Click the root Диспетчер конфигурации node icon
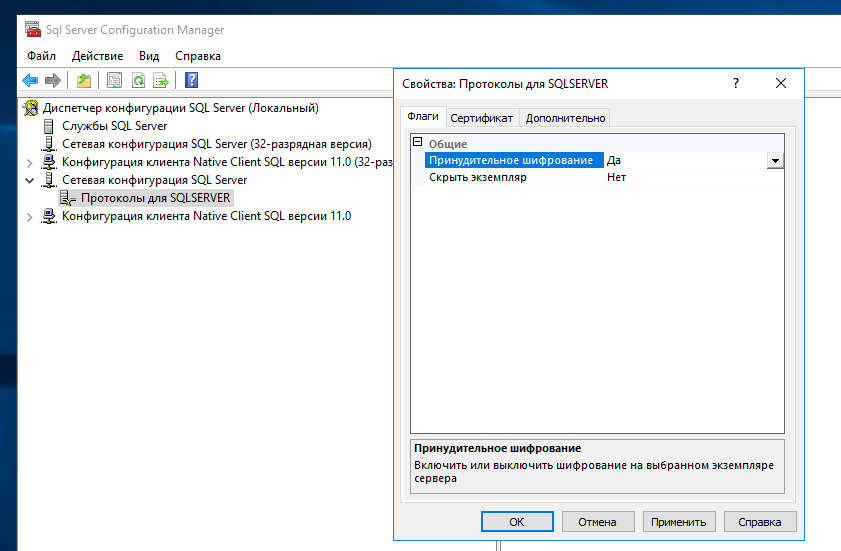Screen dimensions: 841x551 (31, 108)
